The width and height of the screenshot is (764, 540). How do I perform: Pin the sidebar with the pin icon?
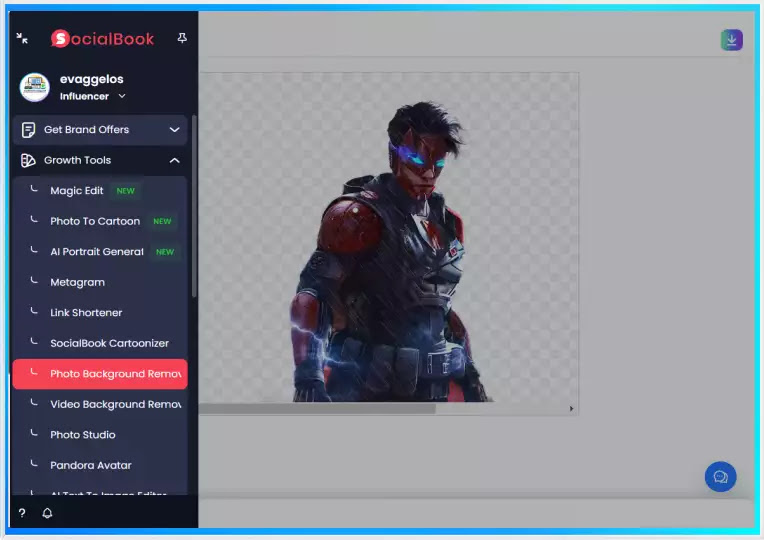point(182,38)
